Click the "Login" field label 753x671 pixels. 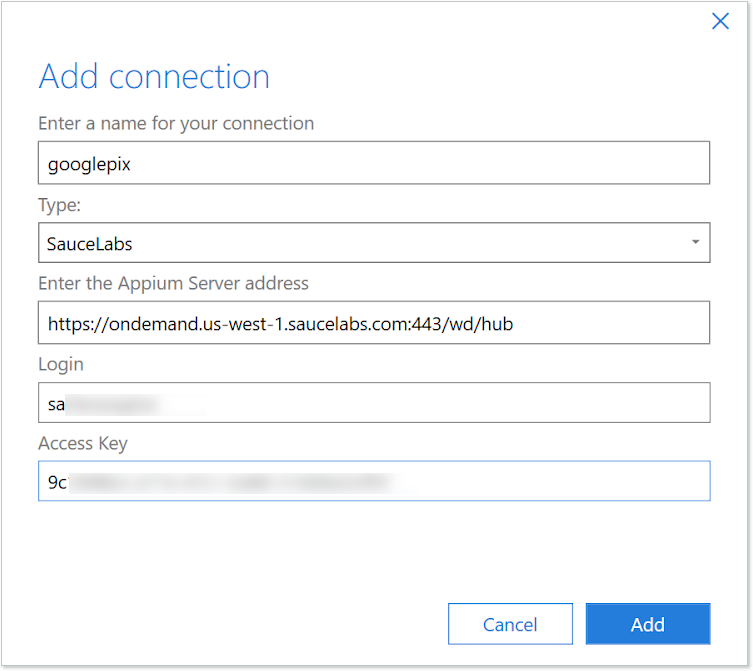pos(61,364)
